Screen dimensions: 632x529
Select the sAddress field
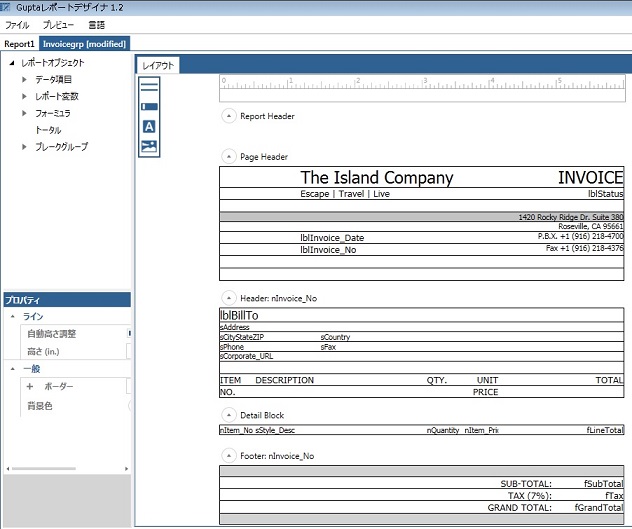click(235, 327)
